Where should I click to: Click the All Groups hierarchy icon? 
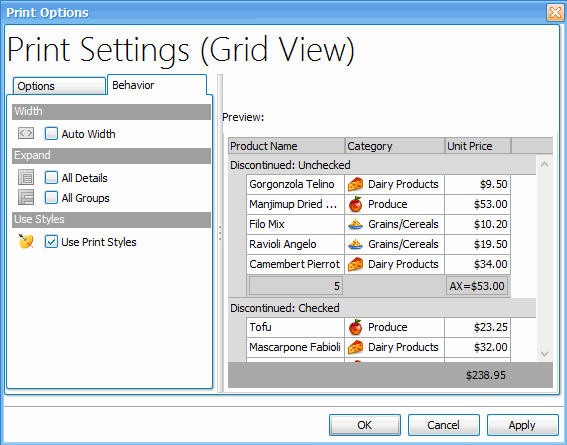(x=26, y=198)
